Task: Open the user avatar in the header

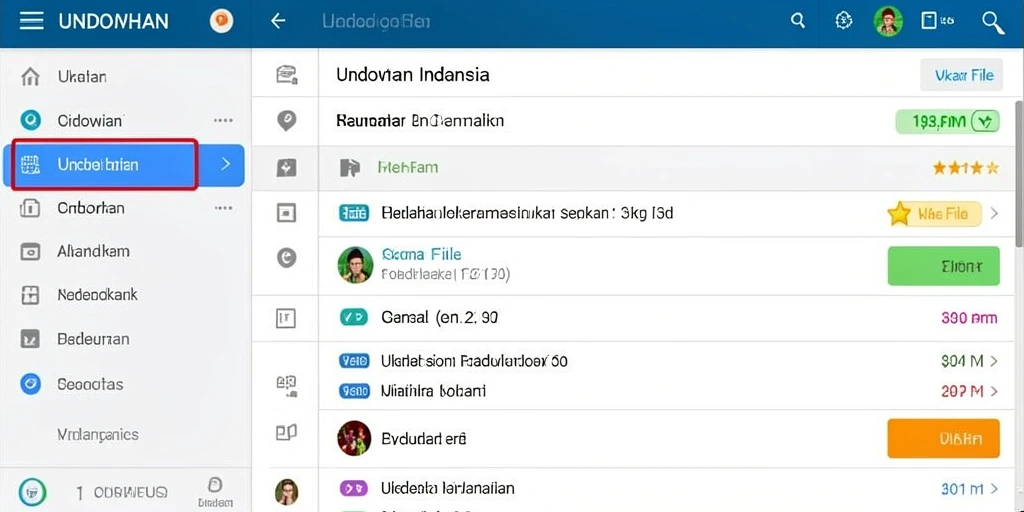Action: click(x=888, y=22)
